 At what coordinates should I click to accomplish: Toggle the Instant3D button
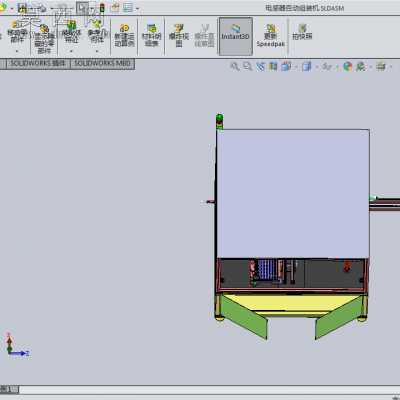click(x=236, y=36)
